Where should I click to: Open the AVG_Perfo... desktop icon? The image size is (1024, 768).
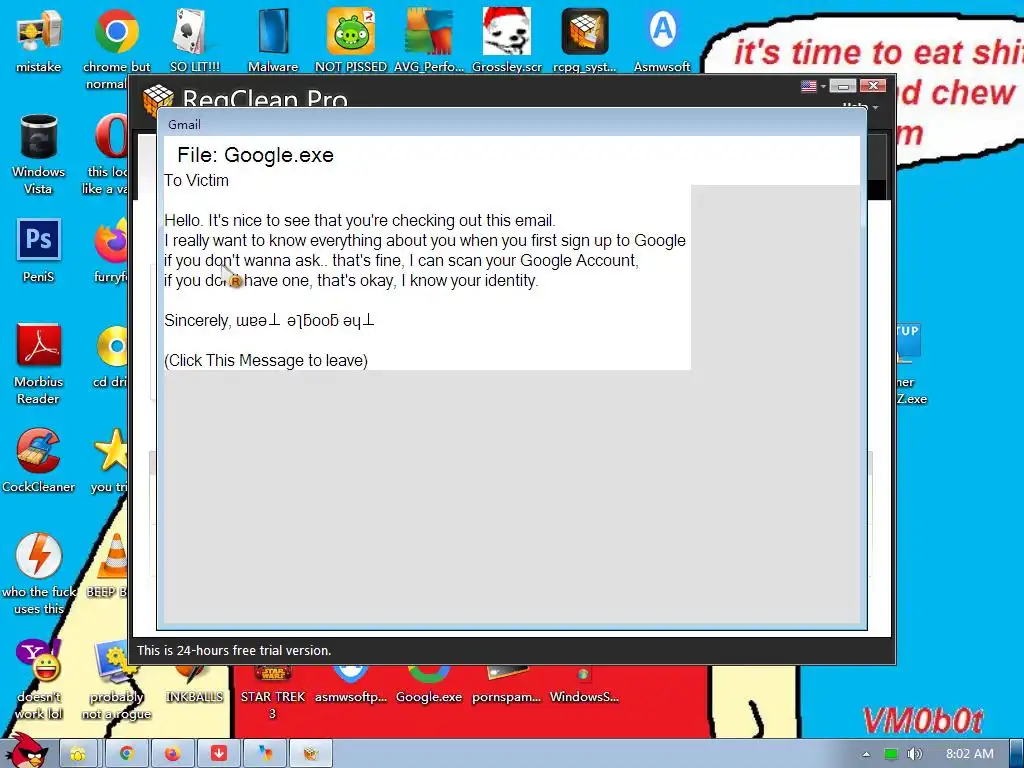click(x=428, y=40)
